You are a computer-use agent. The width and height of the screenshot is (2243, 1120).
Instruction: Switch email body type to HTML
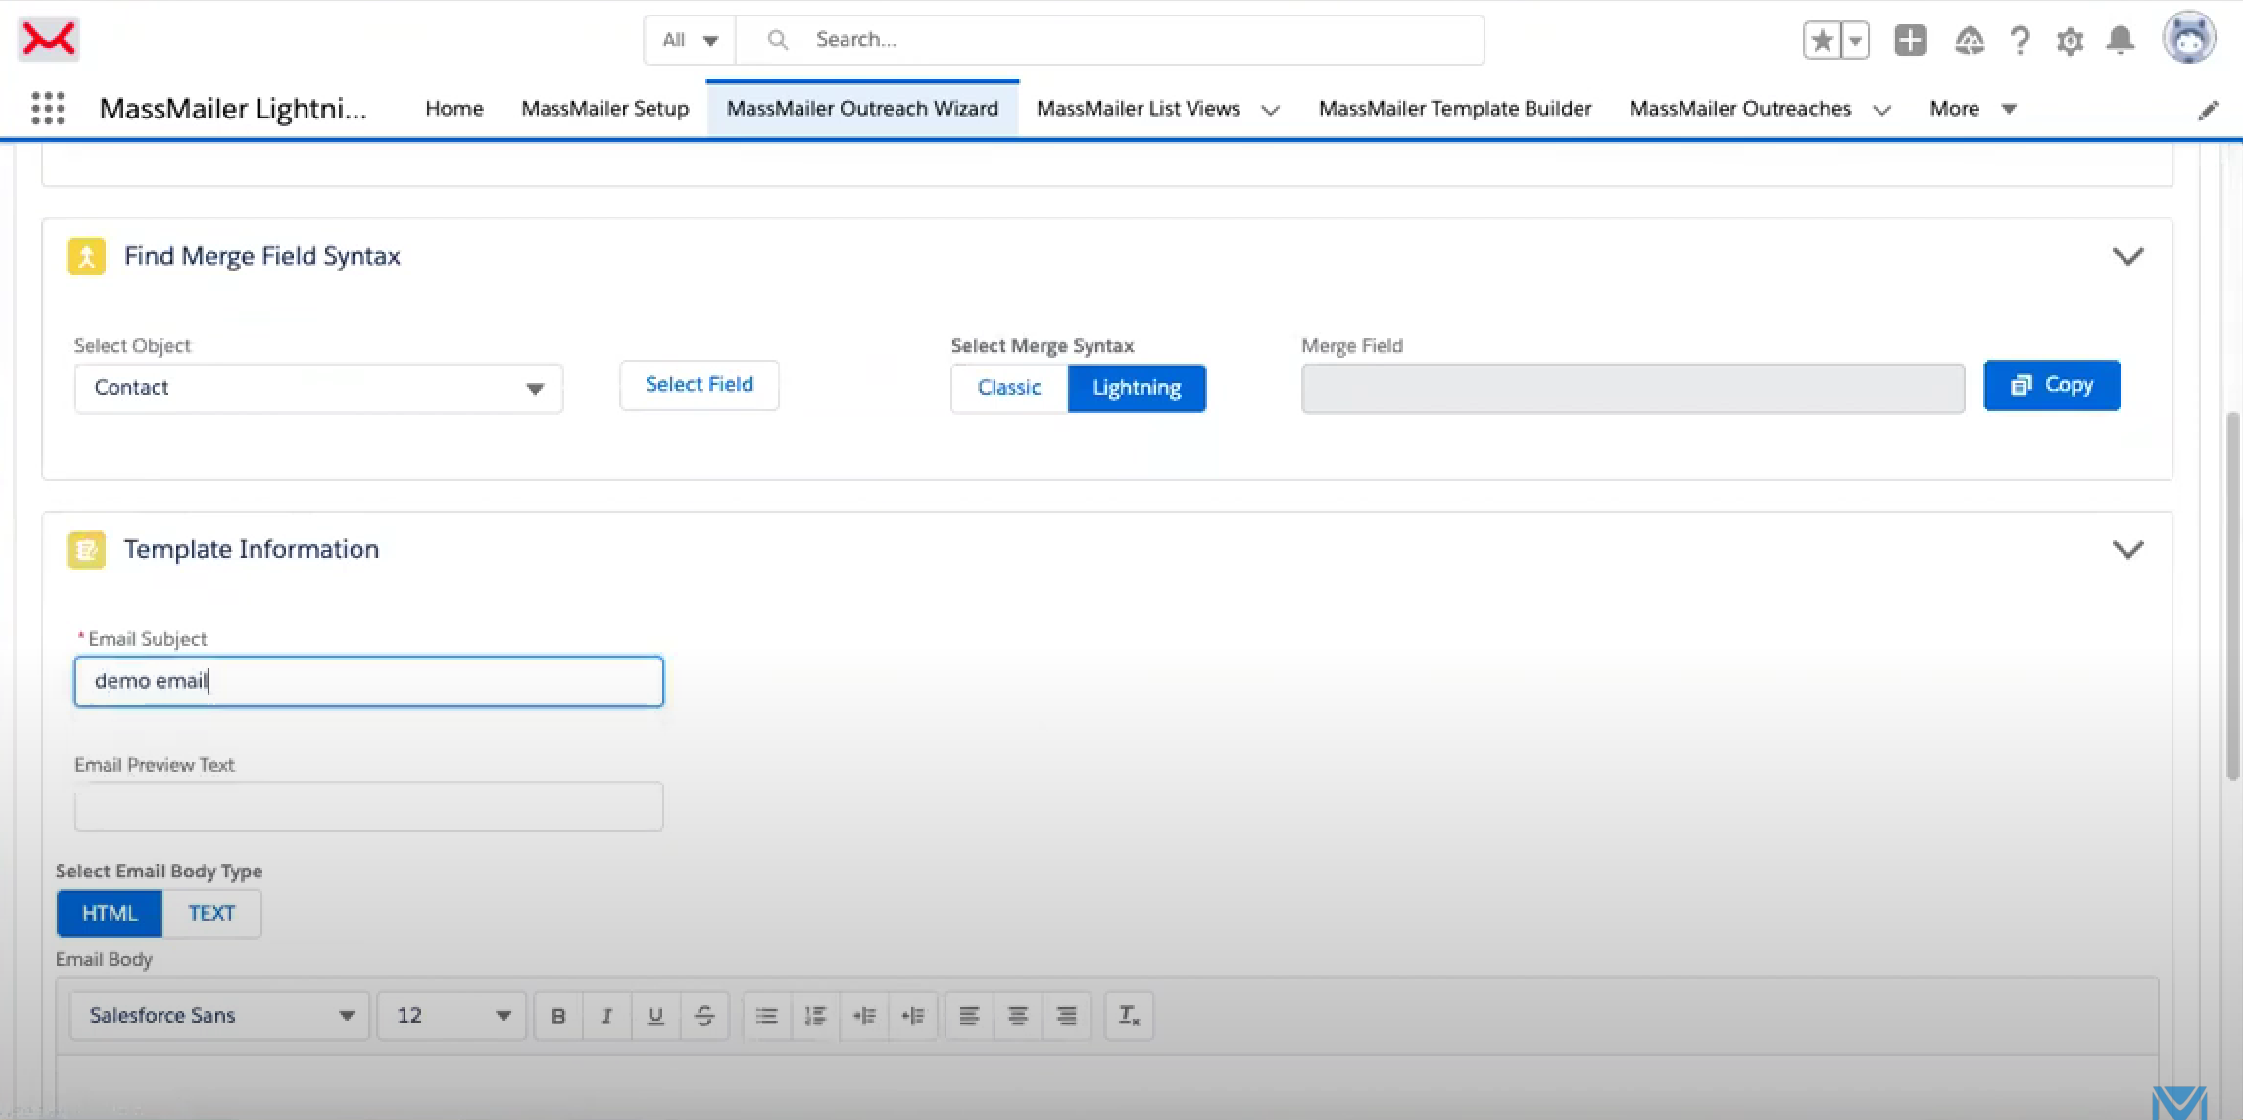pos(109,913)
